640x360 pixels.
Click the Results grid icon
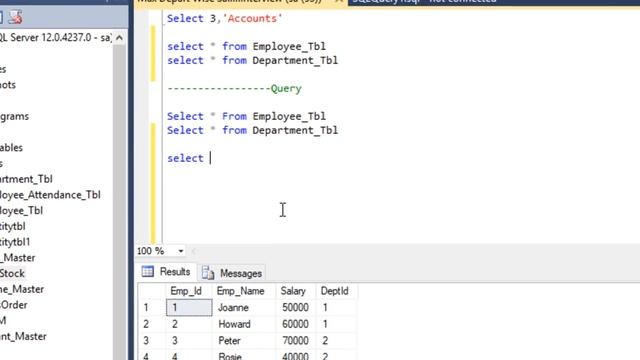[148, 271]
